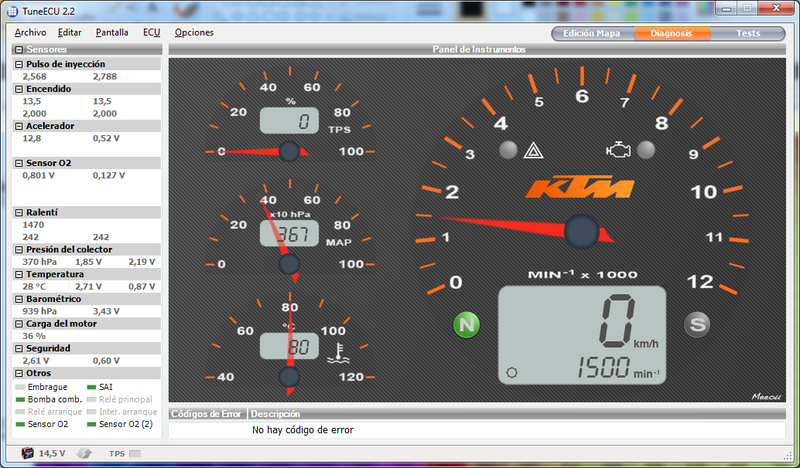Click the 0,801 V oxygen sensor value
Screen dimensions: 800x468
(38, 175)
